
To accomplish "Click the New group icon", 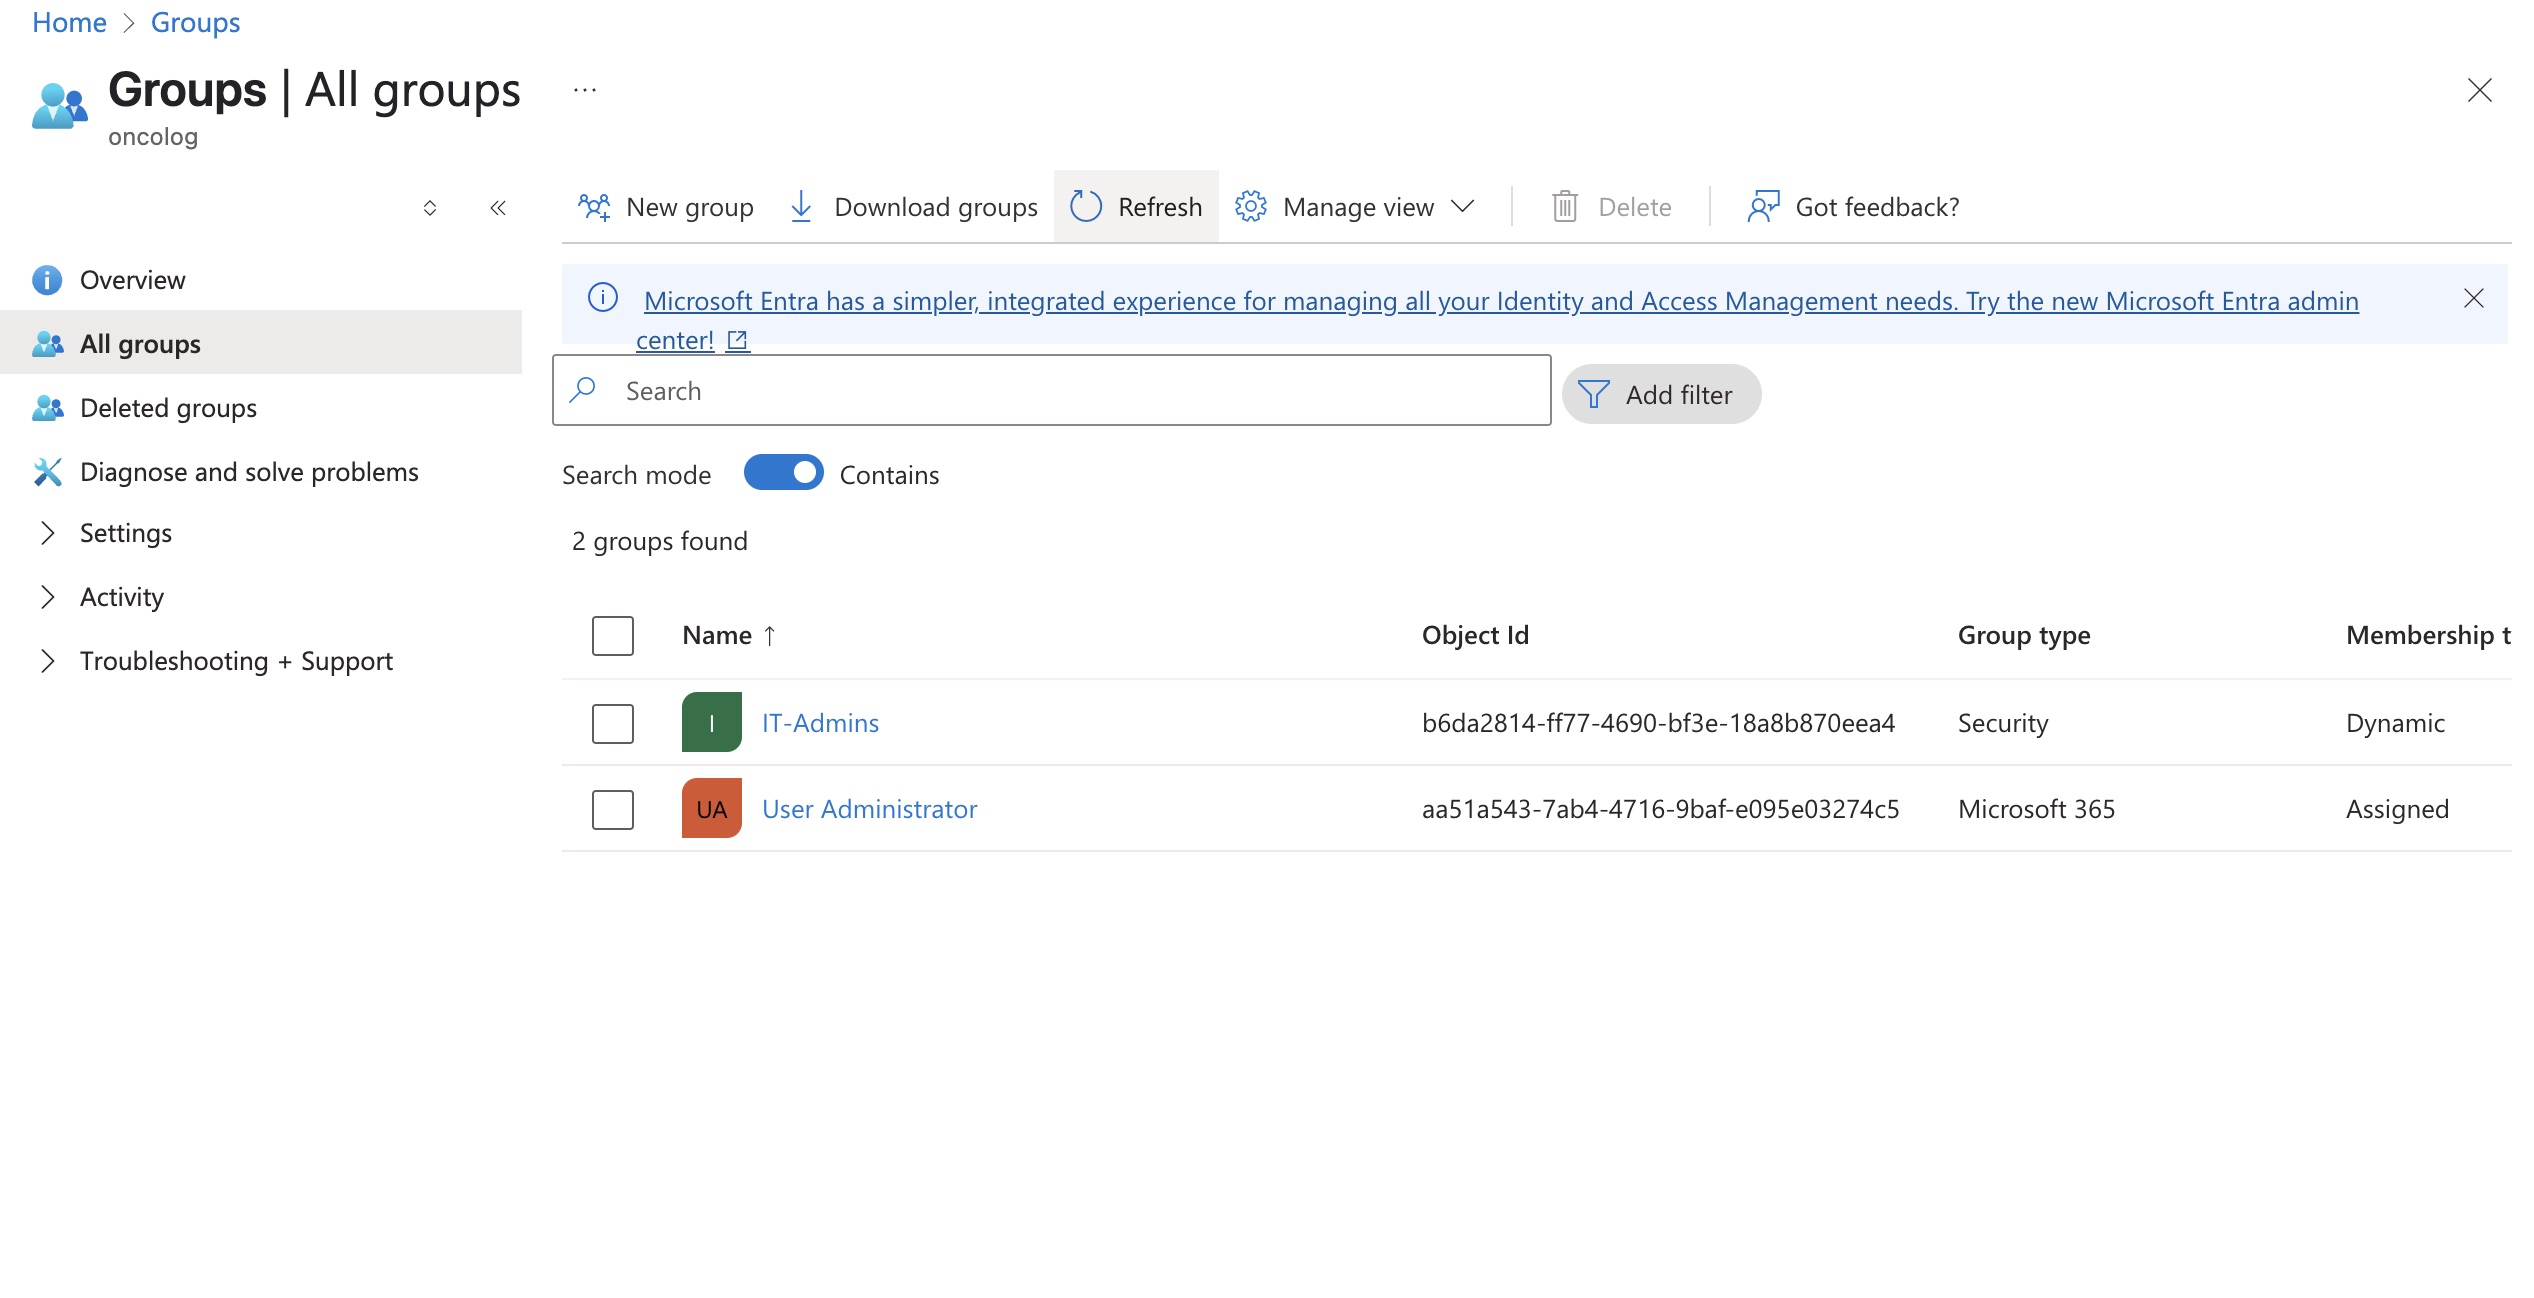I will tap(594, 207).
